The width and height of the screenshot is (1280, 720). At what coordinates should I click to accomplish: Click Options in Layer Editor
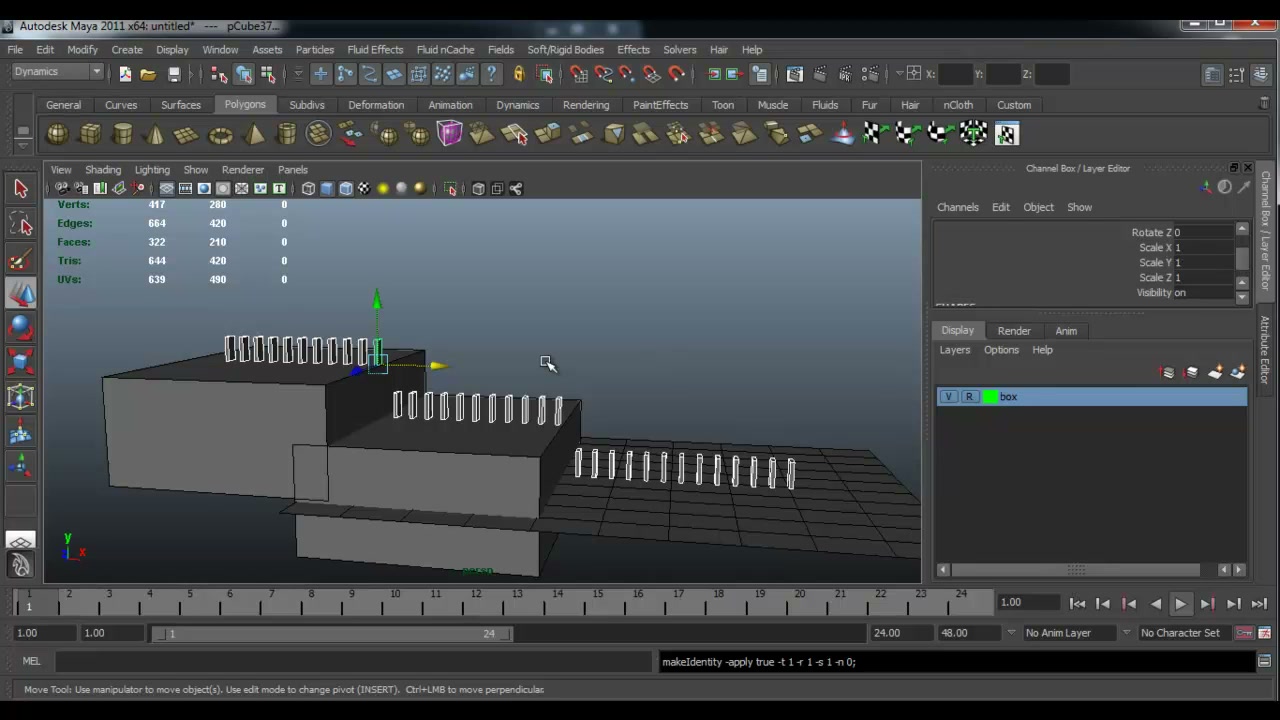point(1001,350)
